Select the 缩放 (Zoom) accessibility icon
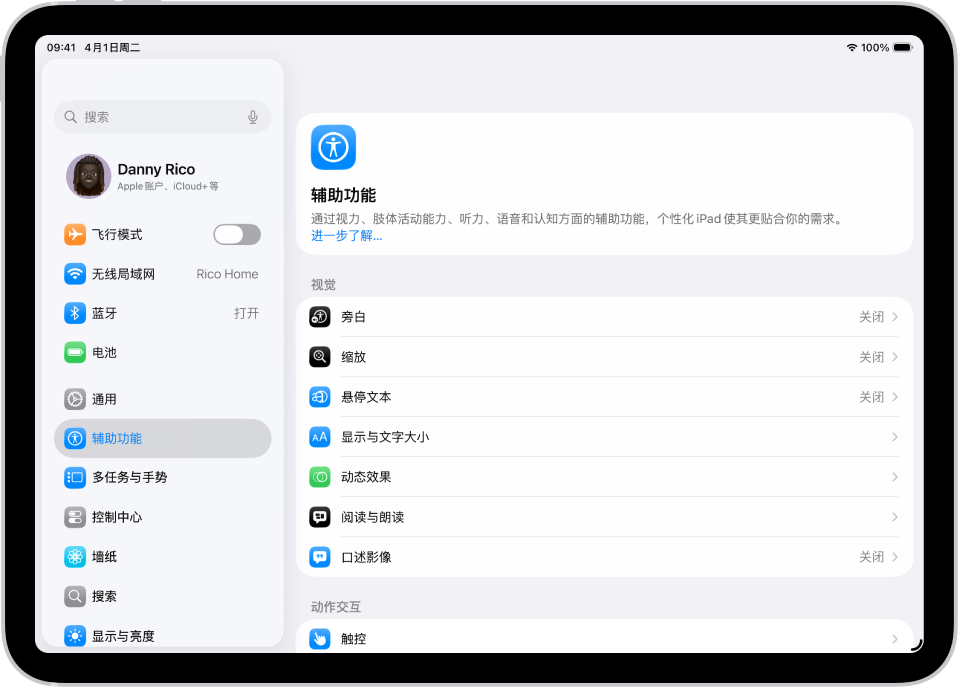This screenshot has width=960, height=692. (320, 356)
